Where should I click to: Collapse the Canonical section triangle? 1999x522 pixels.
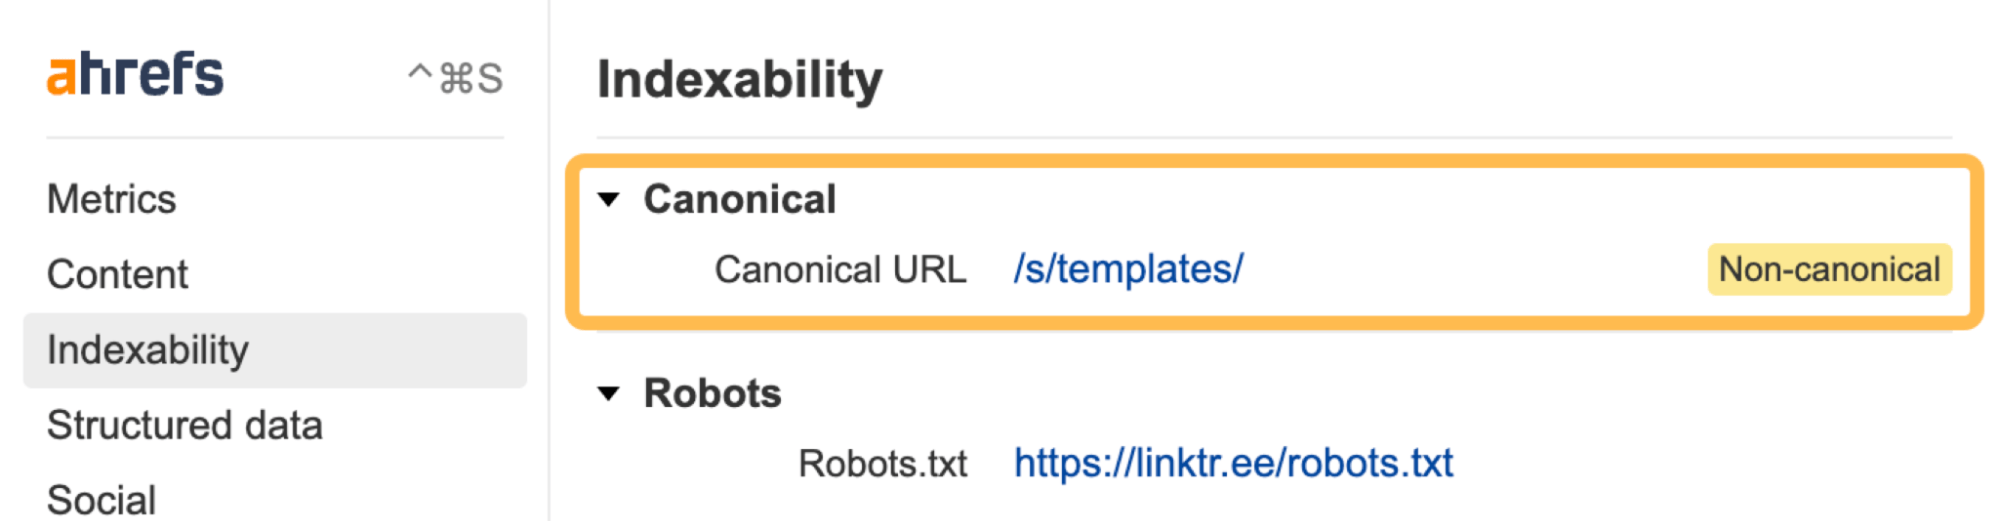[608, 199]
